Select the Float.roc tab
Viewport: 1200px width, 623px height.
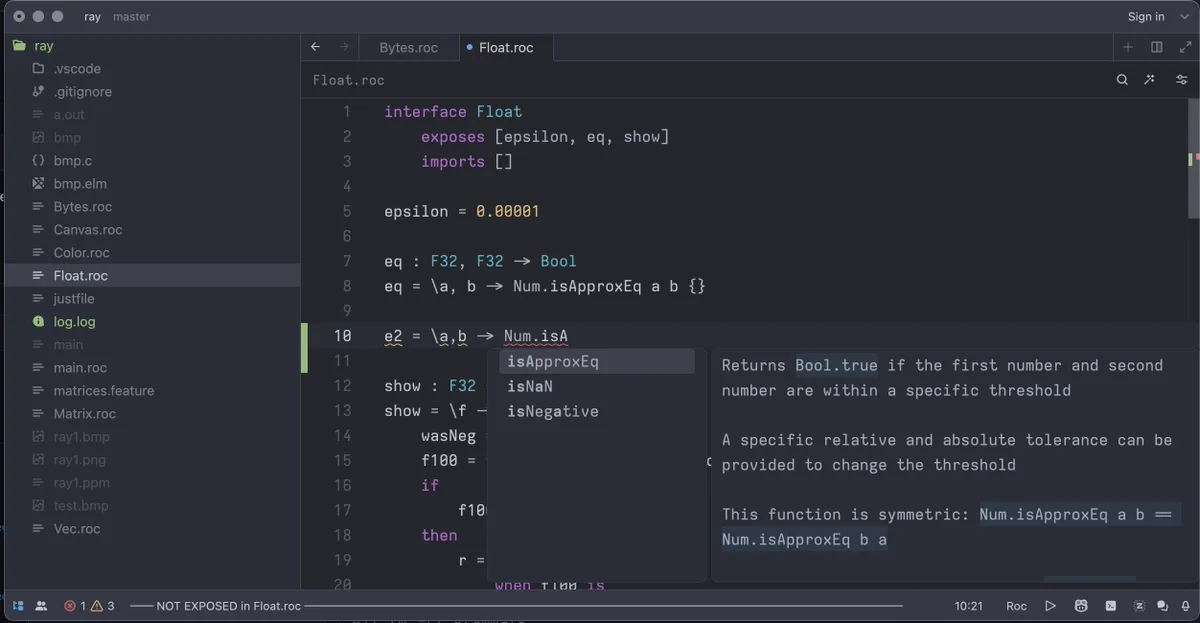(x=506, y=47)
